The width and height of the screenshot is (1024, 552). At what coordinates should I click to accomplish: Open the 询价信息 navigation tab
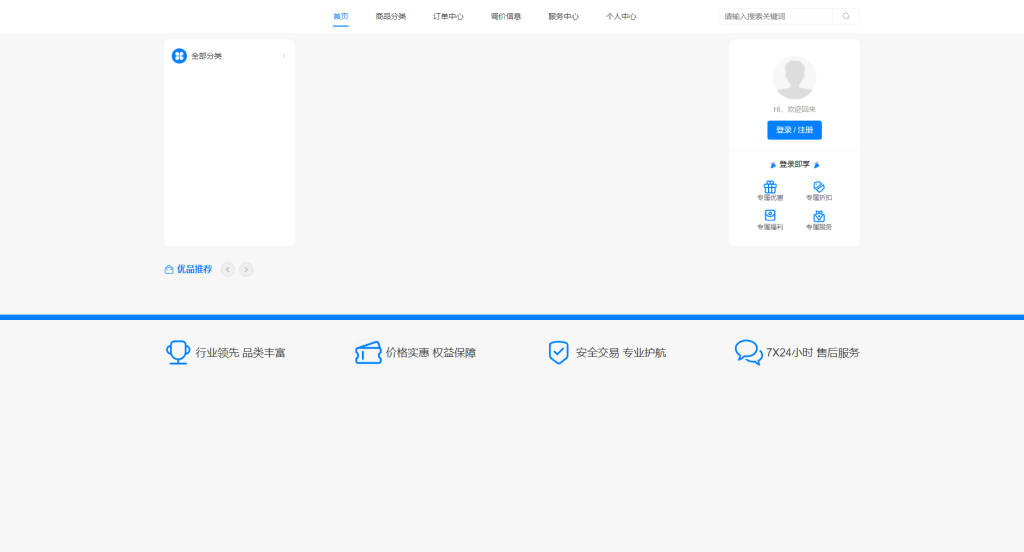(506, 16)
